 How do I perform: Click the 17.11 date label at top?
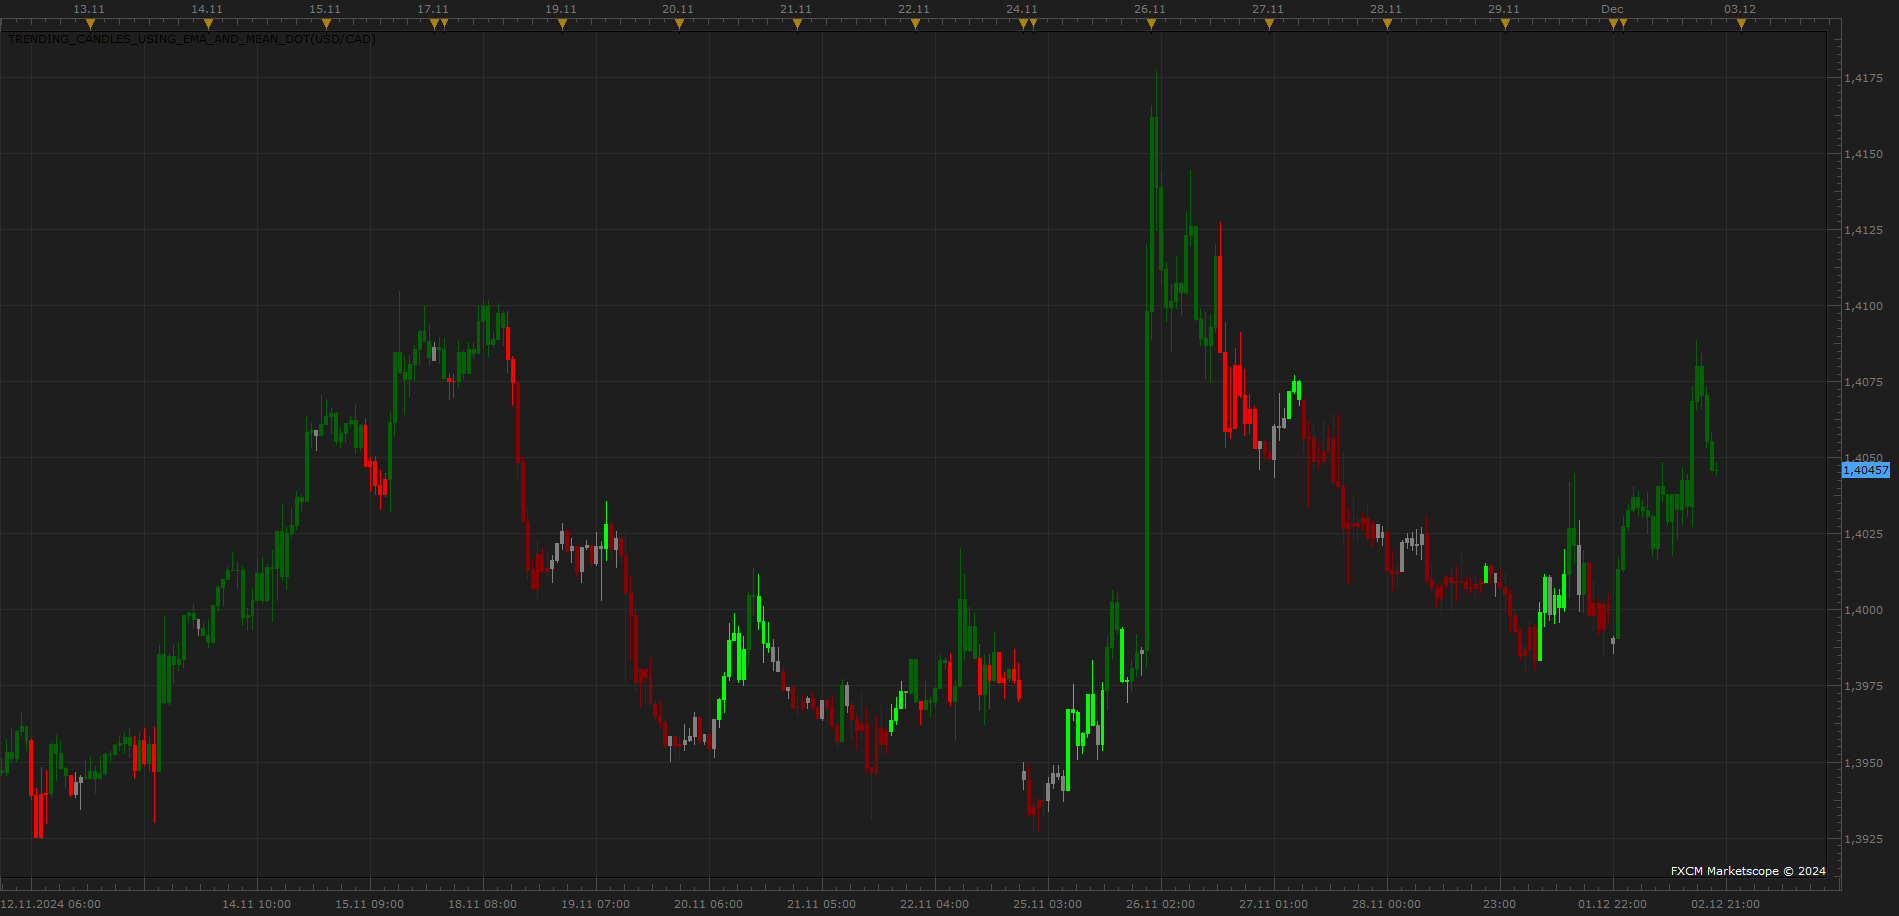[433, 9]
